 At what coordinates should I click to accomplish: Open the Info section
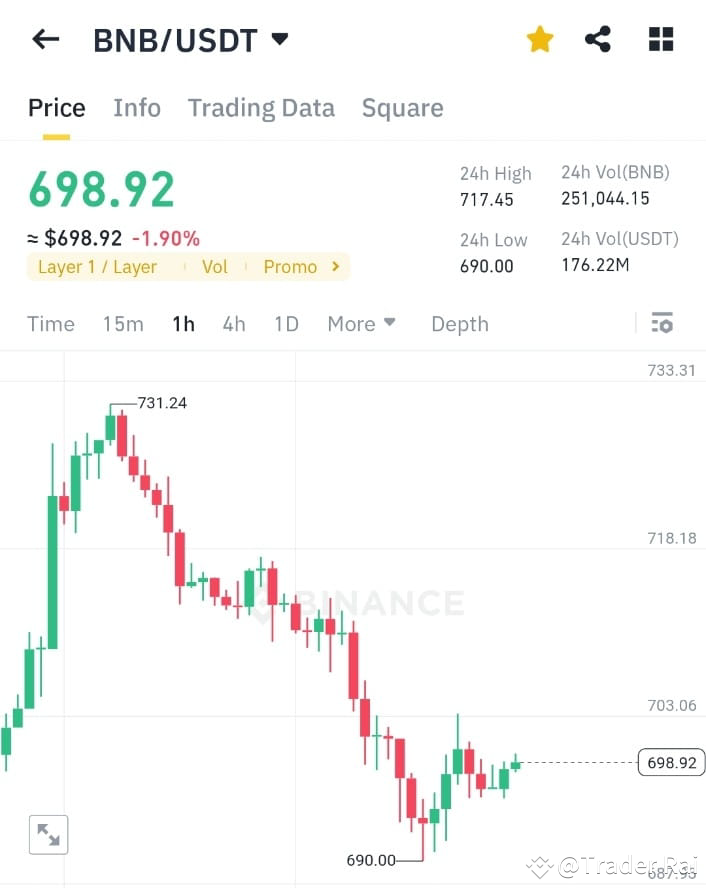click(x=137, y=108)
